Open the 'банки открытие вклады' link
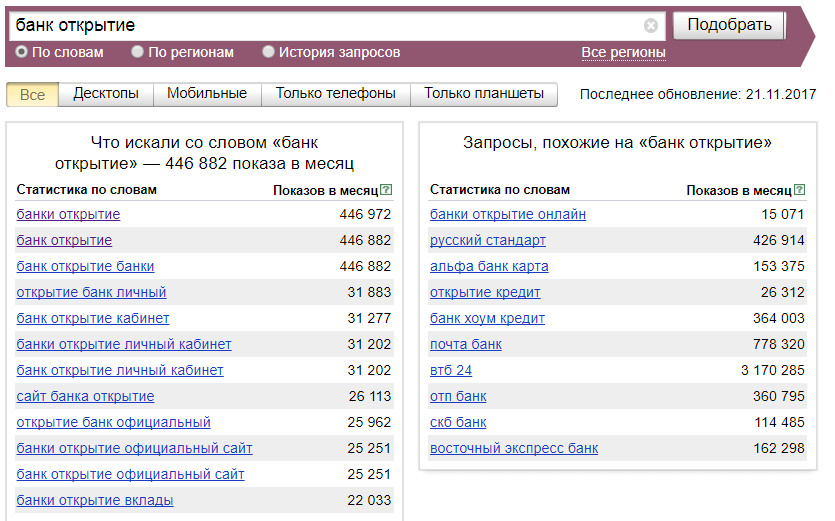 pyautogui.click(x=95, y=501)
